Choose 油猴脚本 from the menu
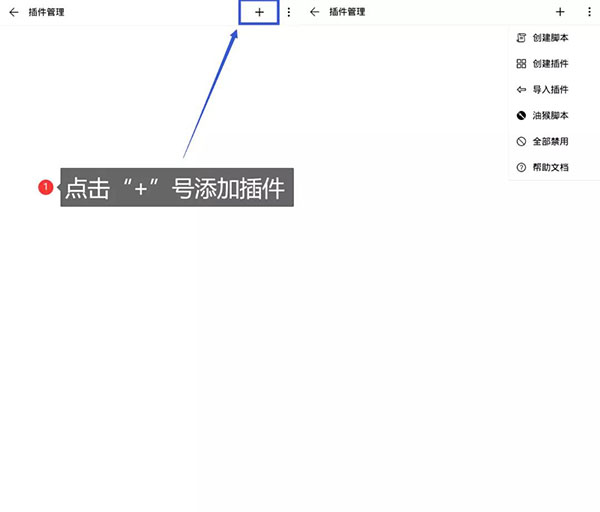The image size is (600, 512). click(x=554, y=115)
